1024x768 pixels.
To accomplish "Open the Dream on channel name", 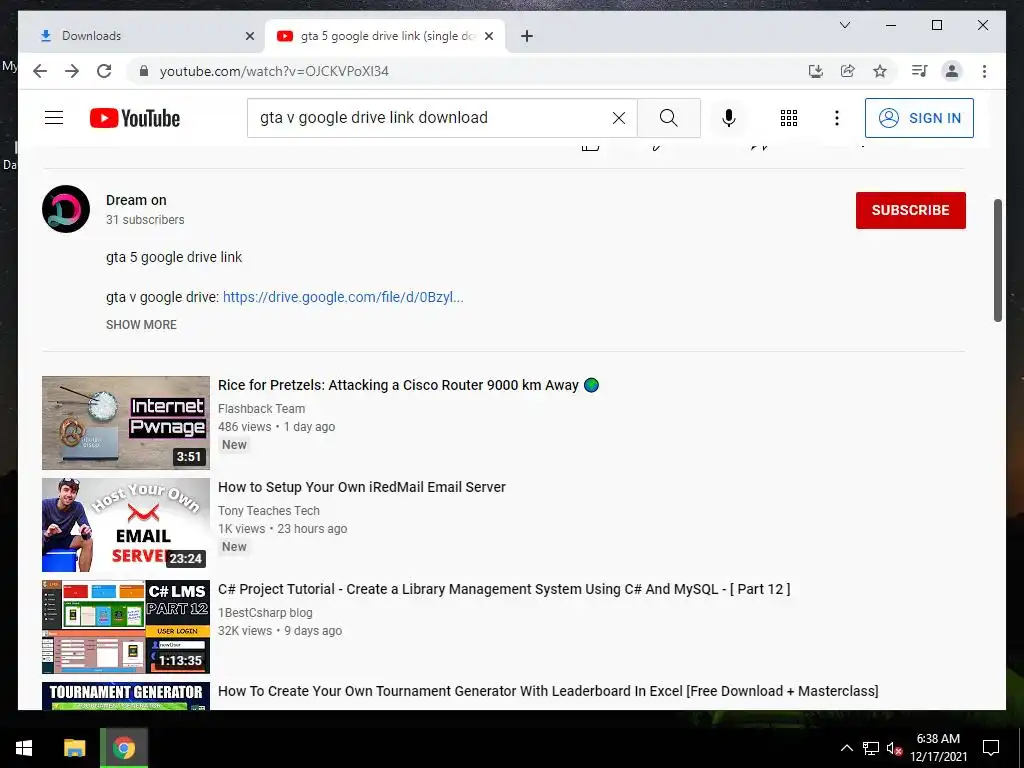I will click(136, 200).
